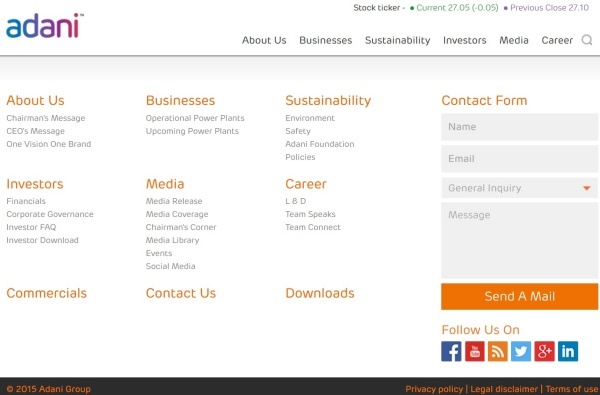Open Upcoming Power Plants link
Image resolution: width=600 pixels, height=395 pixels.
coord(192,131)
